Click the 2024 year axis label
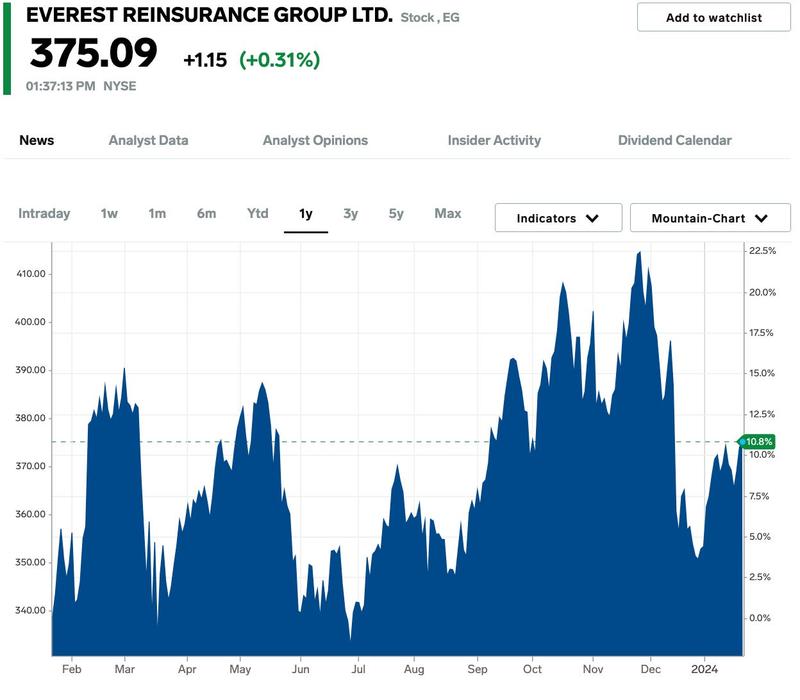Image resolution: width=800 pixels, height=700 pixels. 704,669
